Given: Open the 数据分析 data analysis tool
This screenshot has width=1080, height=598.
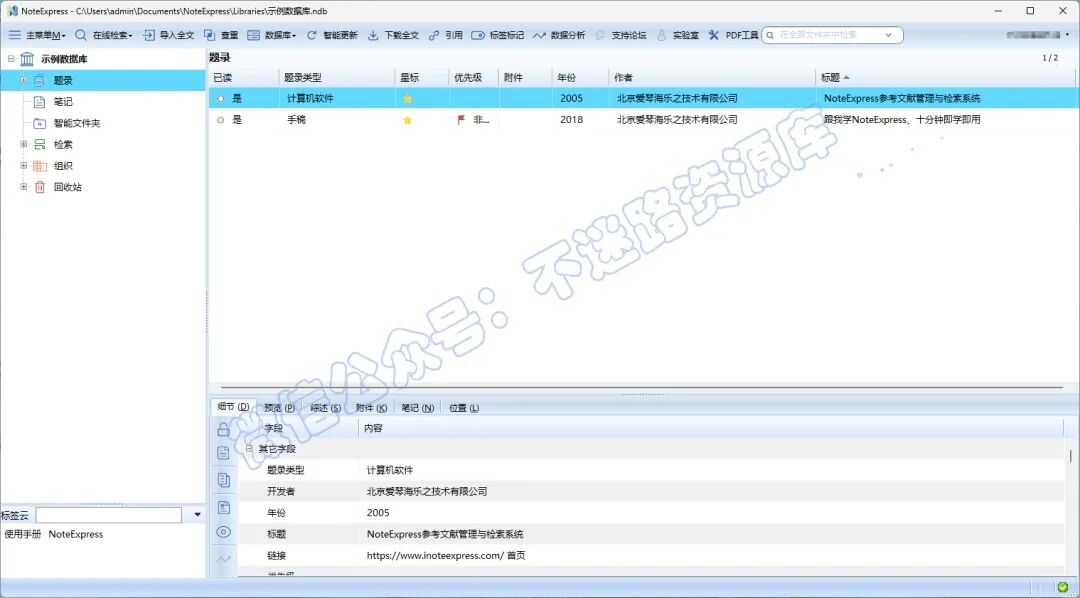Looking at the screenshot, I should click(x=559, y=35).
